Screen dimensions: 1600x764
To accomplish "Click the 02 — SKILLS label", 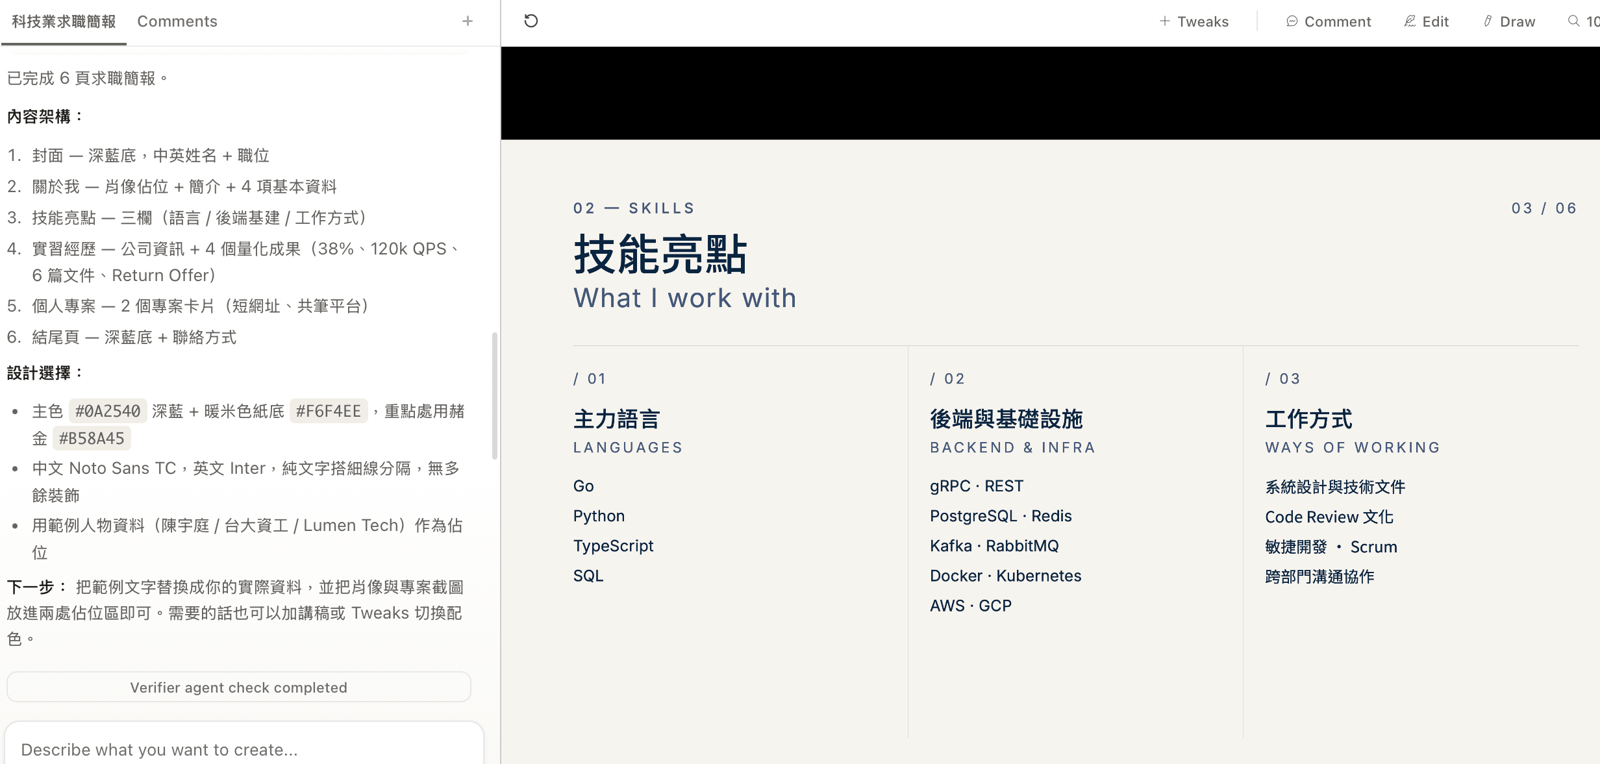I will [x=634, y=208].
